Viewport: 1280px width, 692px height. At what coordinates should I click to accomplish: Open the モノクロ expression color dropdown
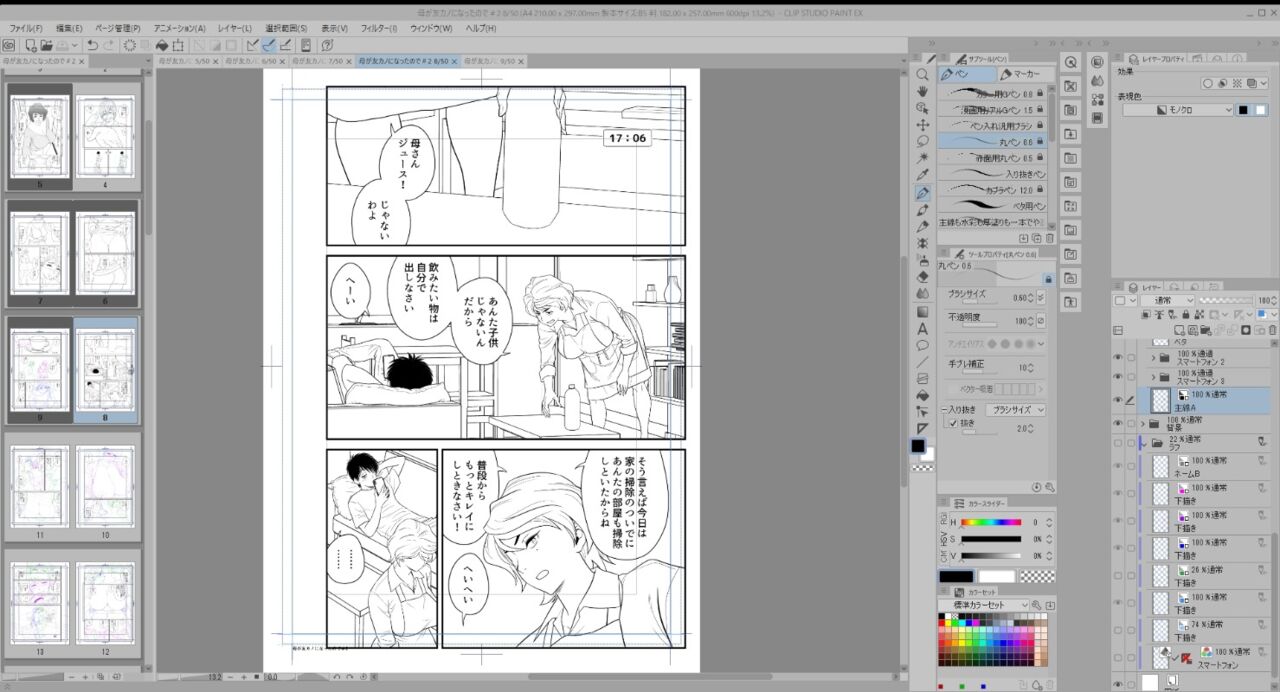pyautogui.click(x=1178, y=110)
